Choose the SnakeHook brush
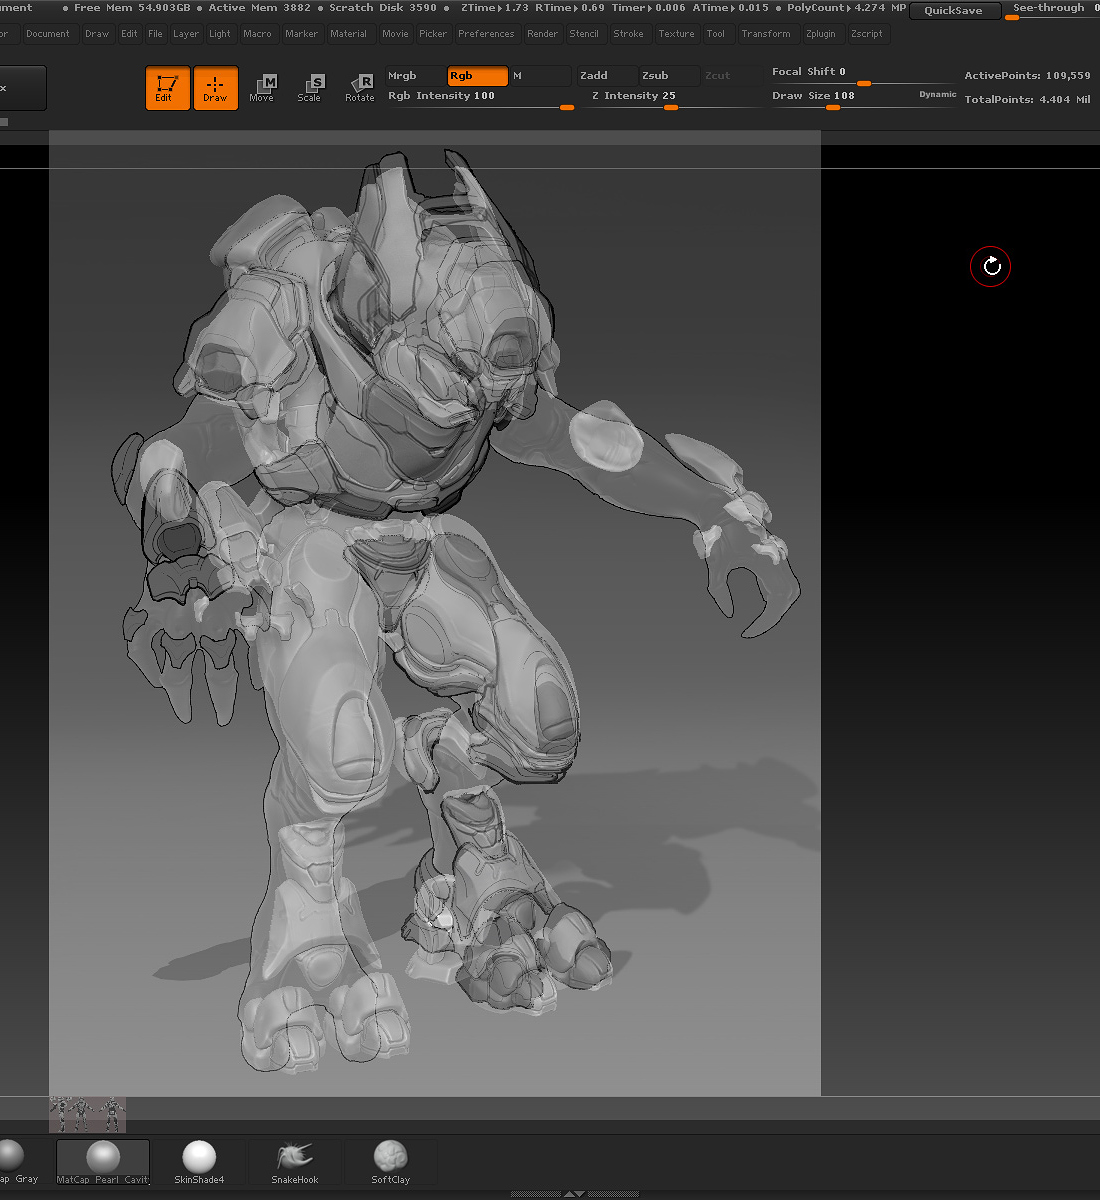Image resolution: width=1100 pixels, height=1200 pixels. click(295, 1162)
